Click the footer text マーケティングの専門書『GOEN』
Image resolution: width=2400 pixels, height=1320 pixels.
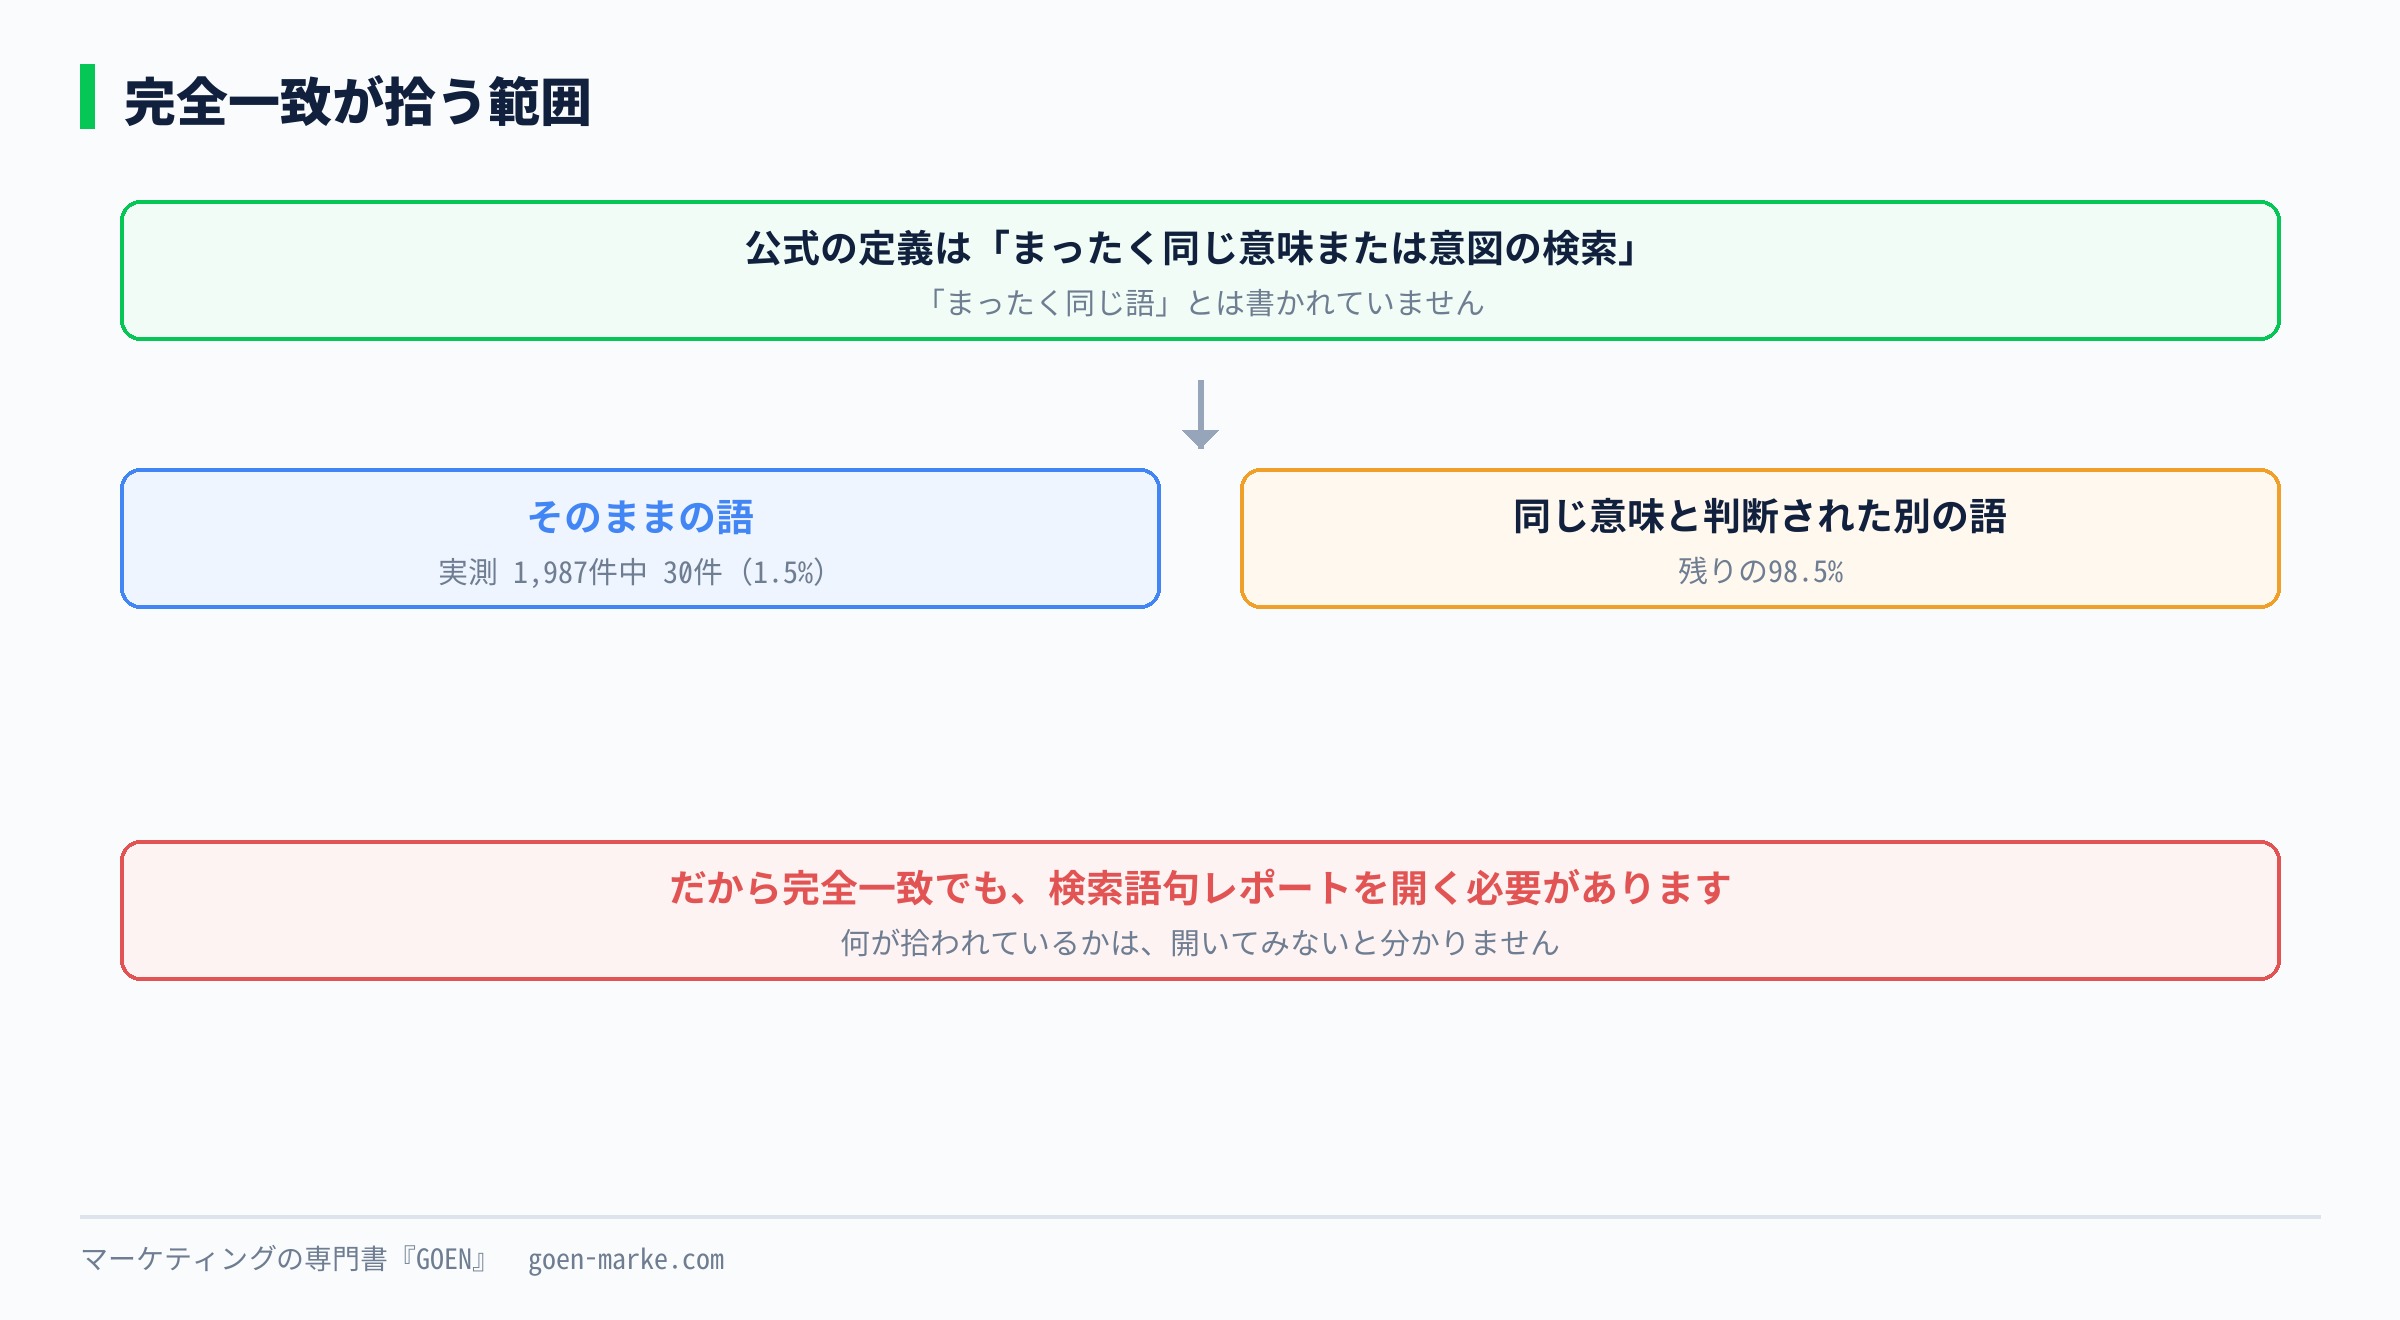click(x=286, y=1259)
